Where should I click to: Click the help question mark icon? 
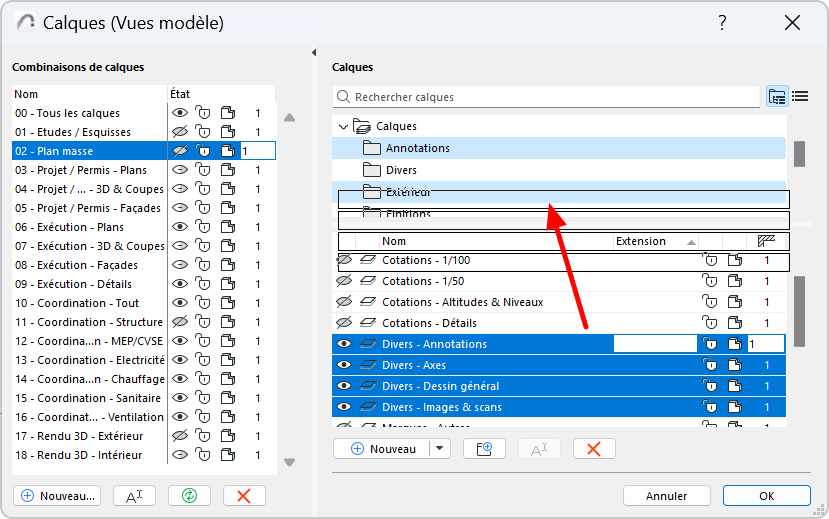pos(722,23)
